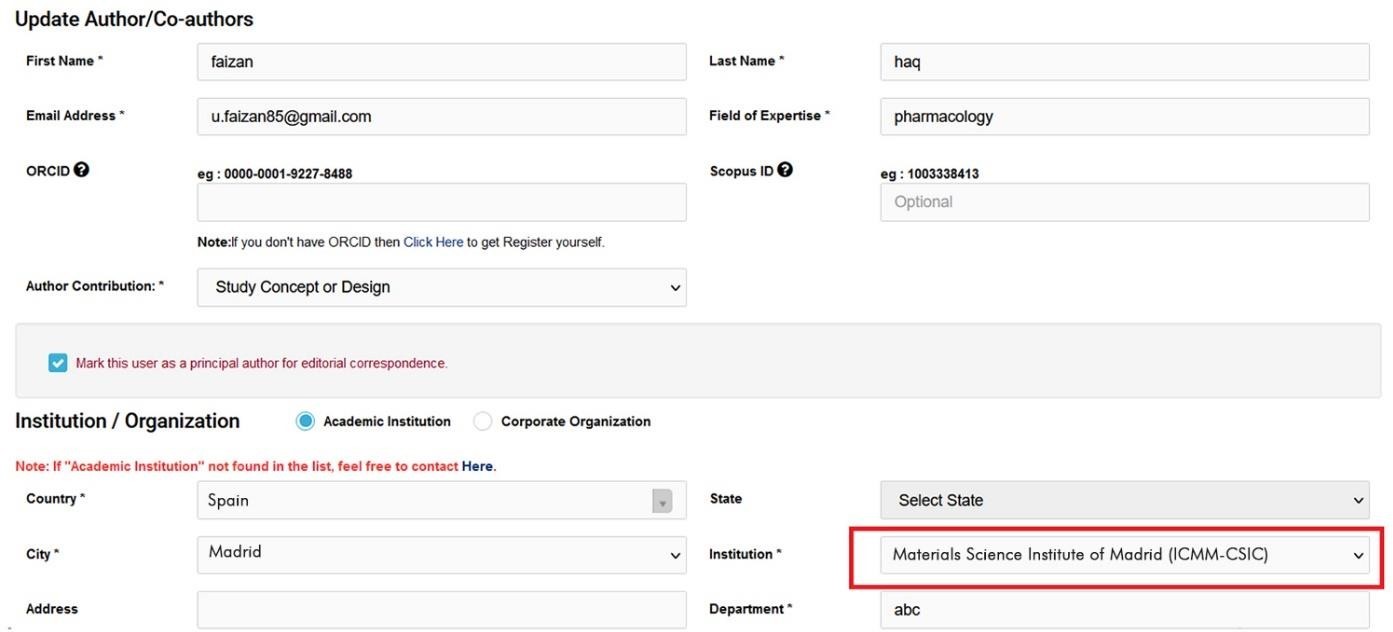Toggle principal author for editorial correspondence checkbox
Viewport: 1393px width, 632px height.
(x=58, y=363)
